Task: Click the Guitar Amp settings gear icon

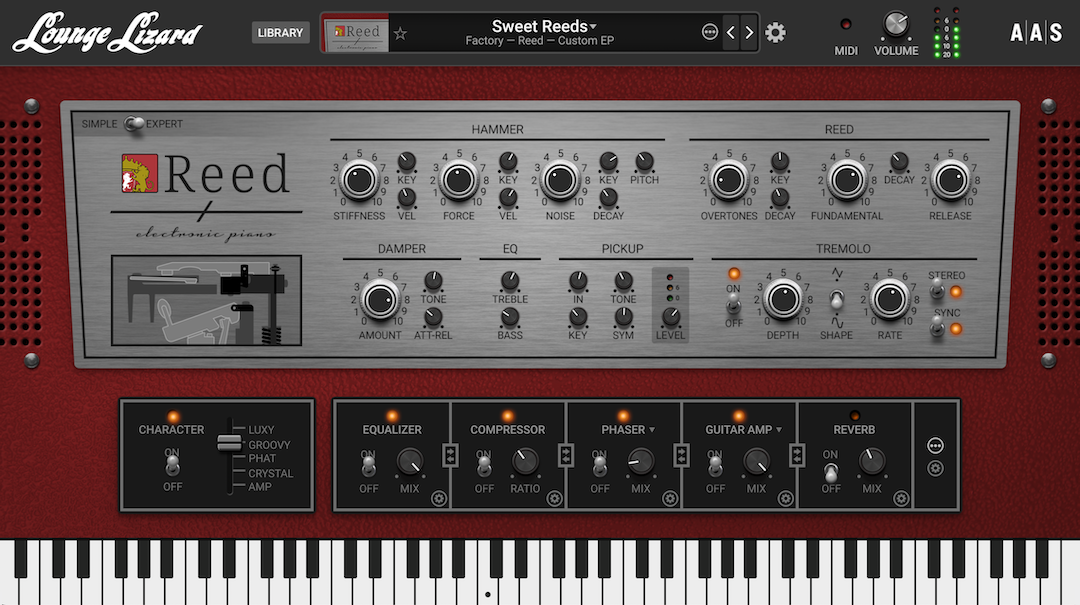Action: point(785,498)
